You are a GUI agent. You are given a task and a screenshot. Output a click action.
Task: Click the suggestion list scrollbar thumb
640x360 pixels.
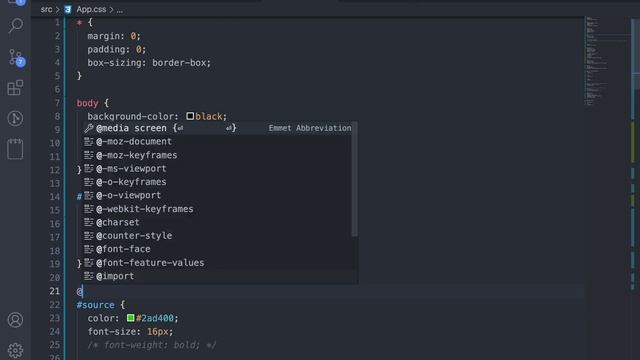point(354,179)
